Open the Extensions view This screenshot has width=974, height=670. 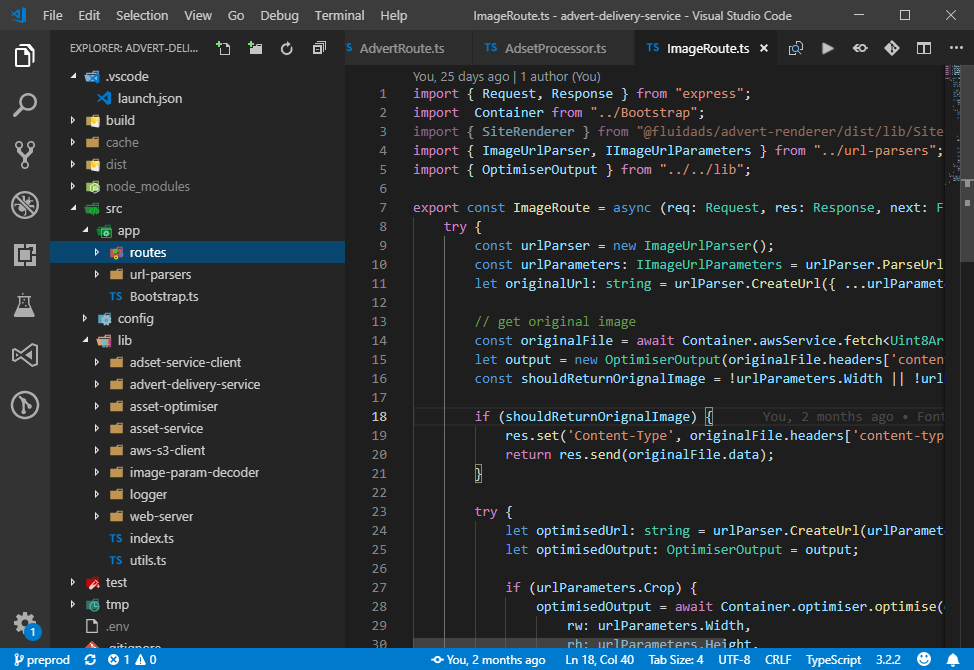[x=25, y=255]
